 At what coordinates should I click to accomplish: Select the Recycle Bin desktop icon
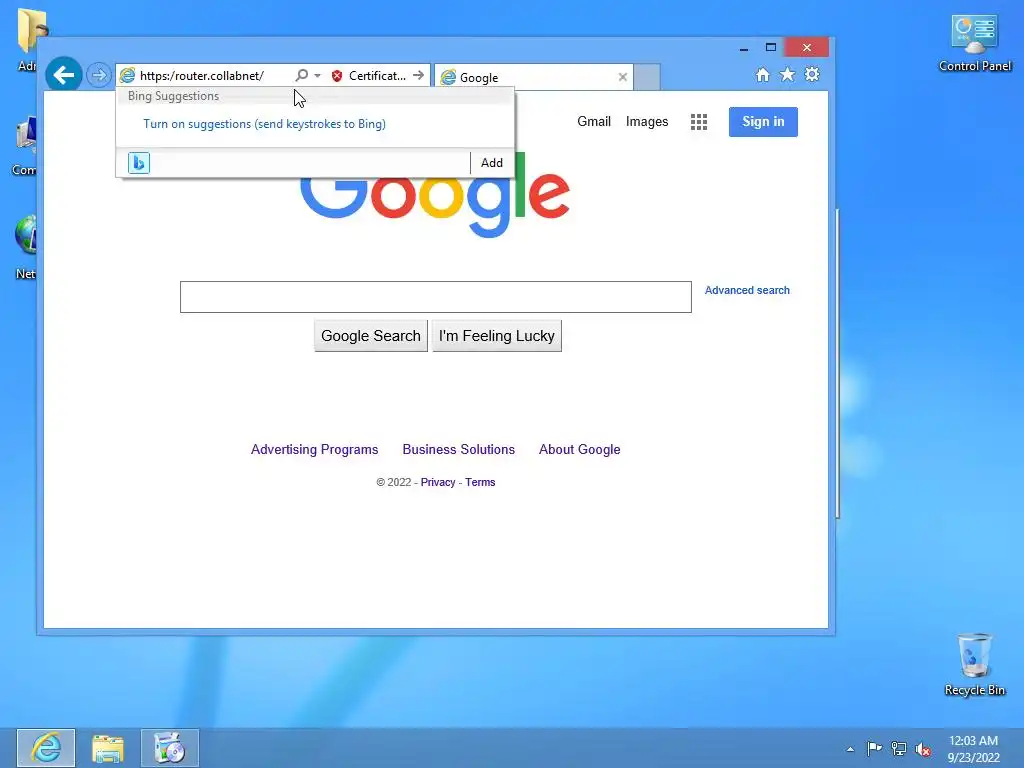(974, 664)
